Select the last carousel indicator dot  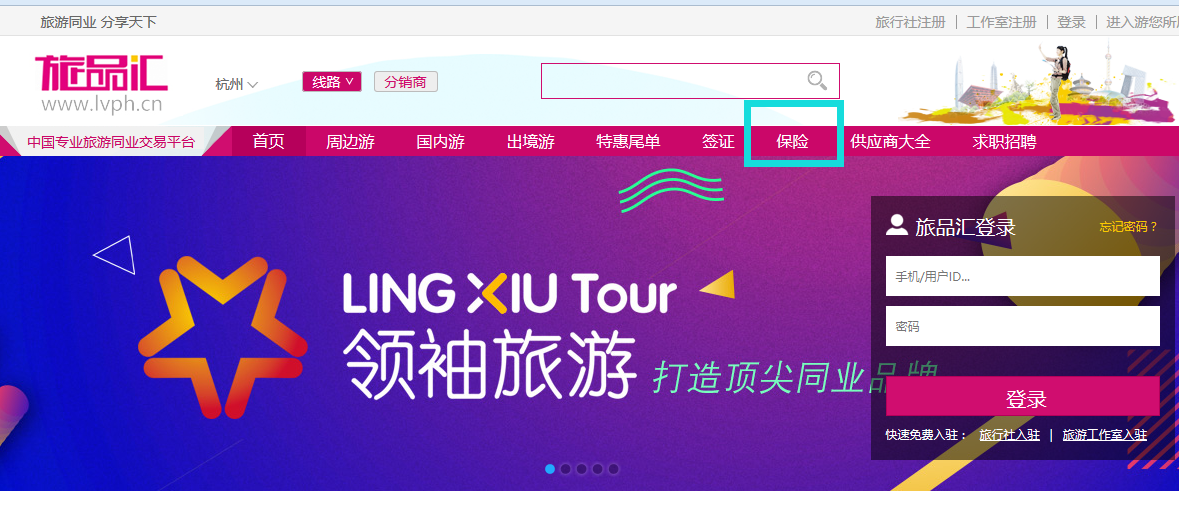pos(614,468)
